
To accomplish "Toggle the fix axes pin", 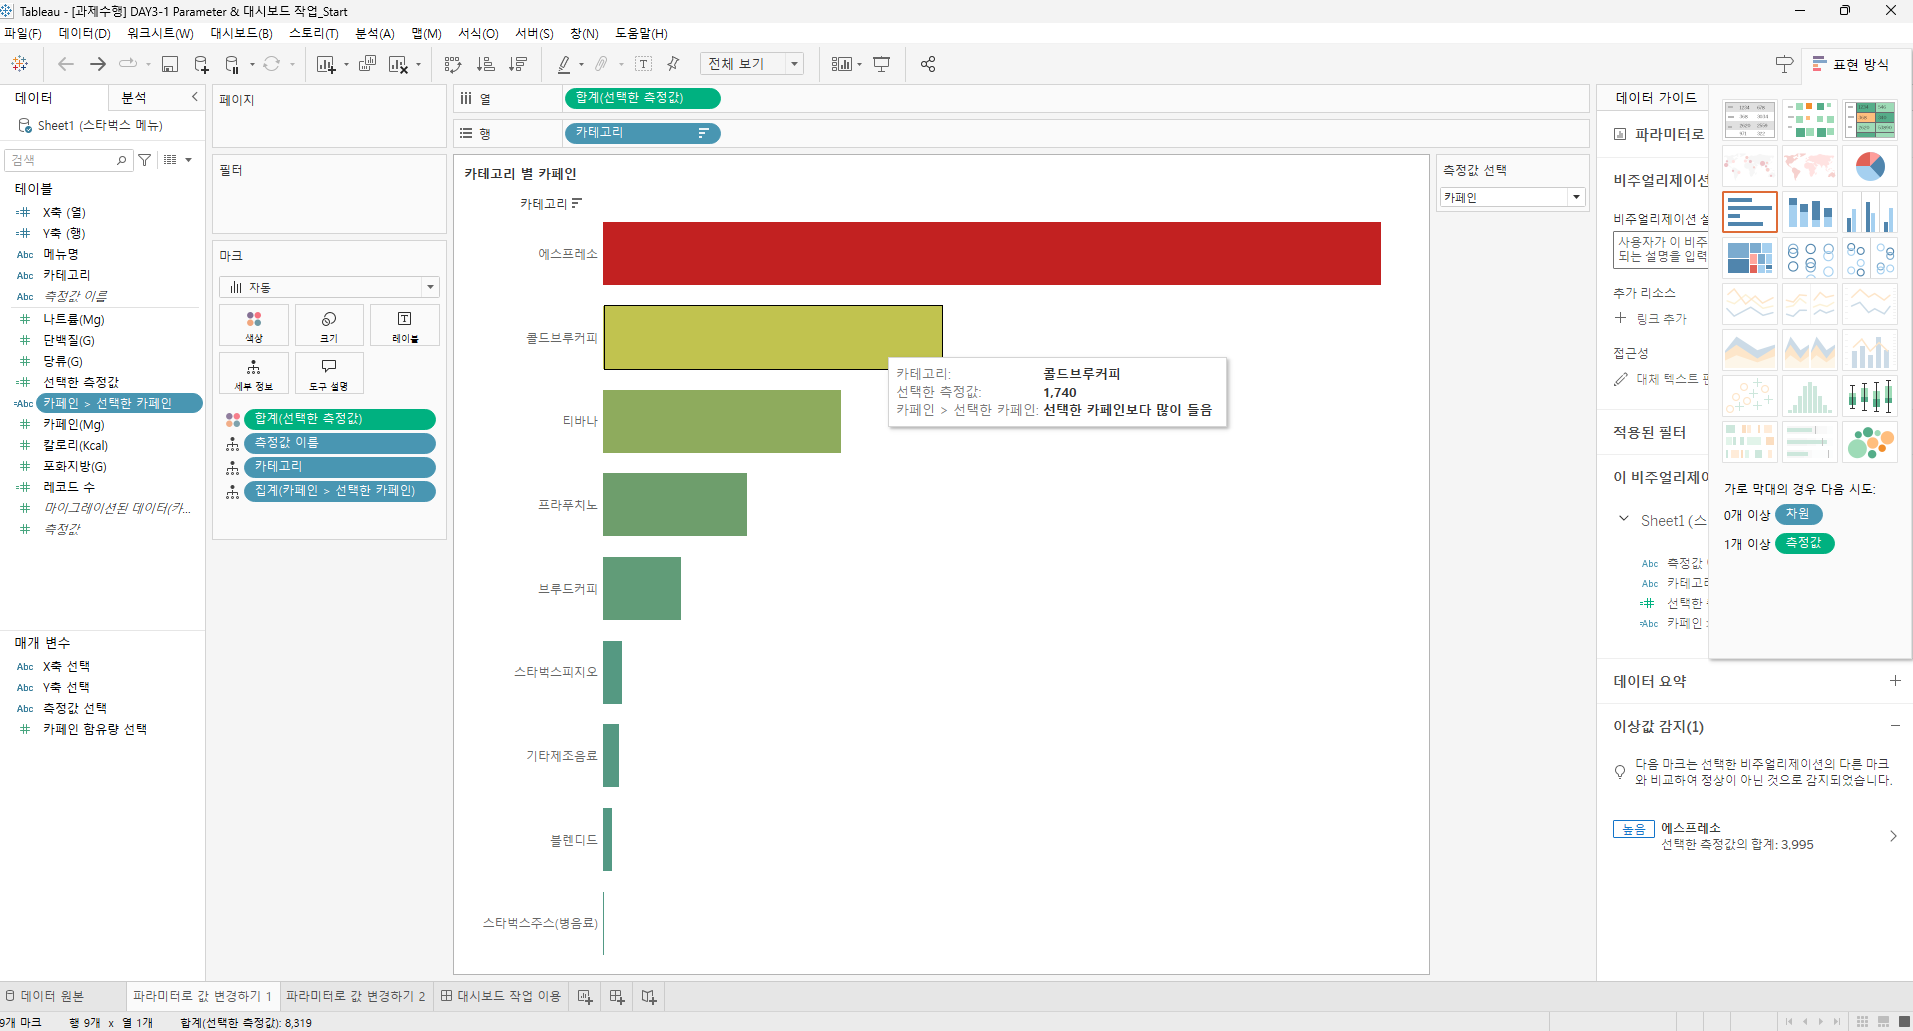I will click(673, 64).
